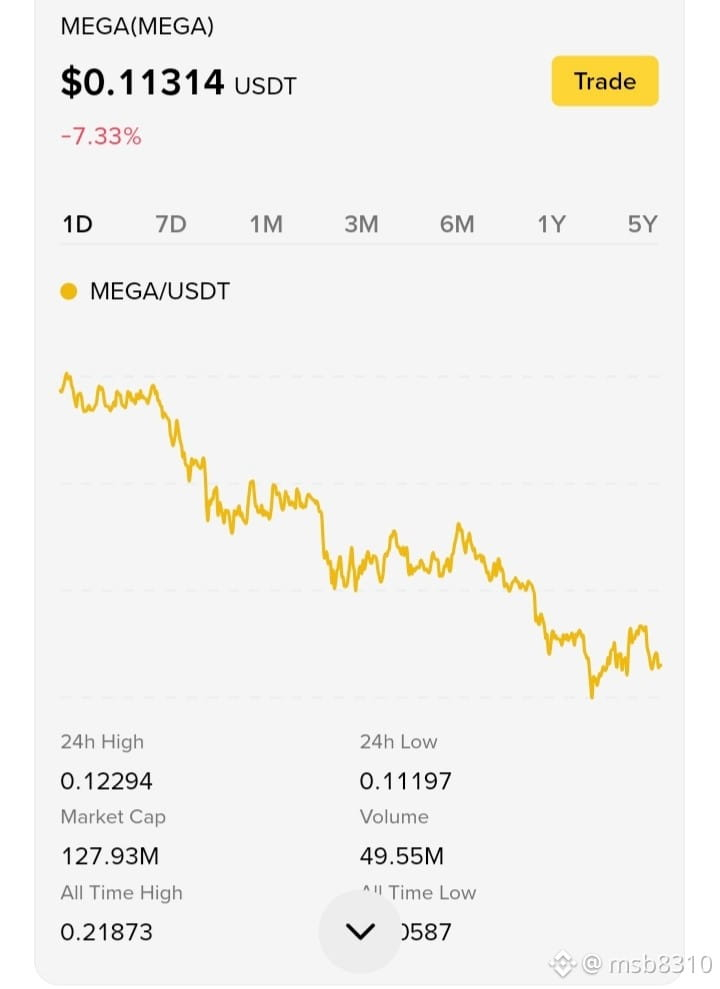Open the @msb8310 watermark handle
This screenshot has height=989, width=720.
[x=647, y=964]
